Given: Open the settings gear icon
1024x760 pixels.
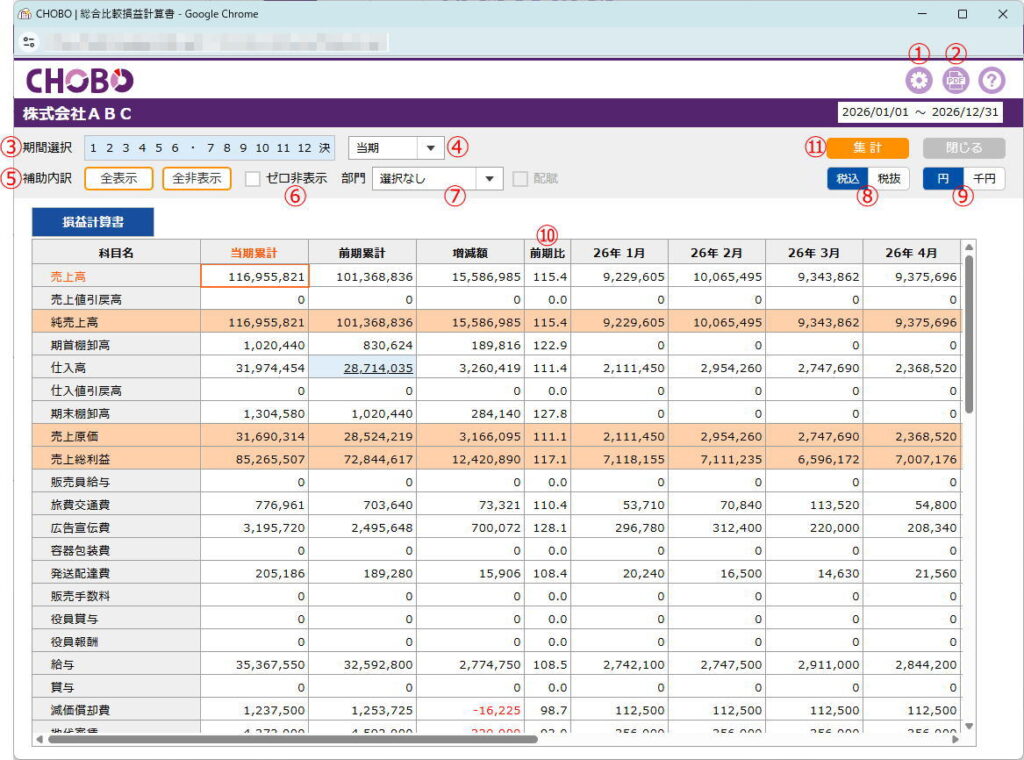Looking at the screenshot, I should pyautogui.click(x=918, y=81).
